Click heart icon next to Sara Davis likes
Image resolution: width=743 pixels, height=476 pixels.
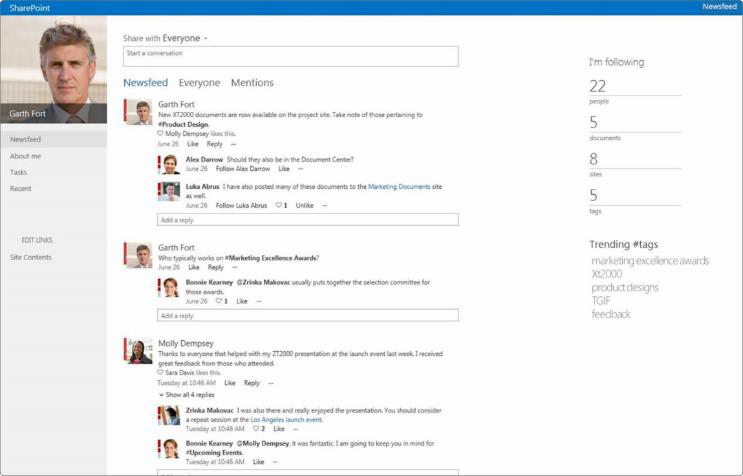[160, 372]
